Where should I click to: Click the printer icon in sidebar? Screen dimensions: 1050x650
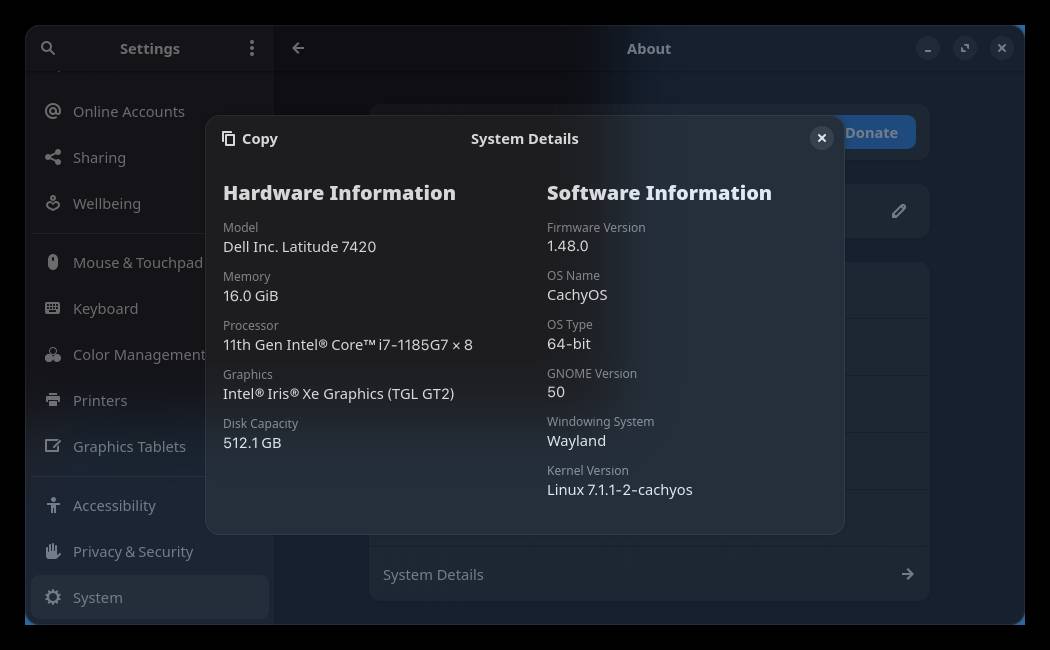tap(53, 400)
